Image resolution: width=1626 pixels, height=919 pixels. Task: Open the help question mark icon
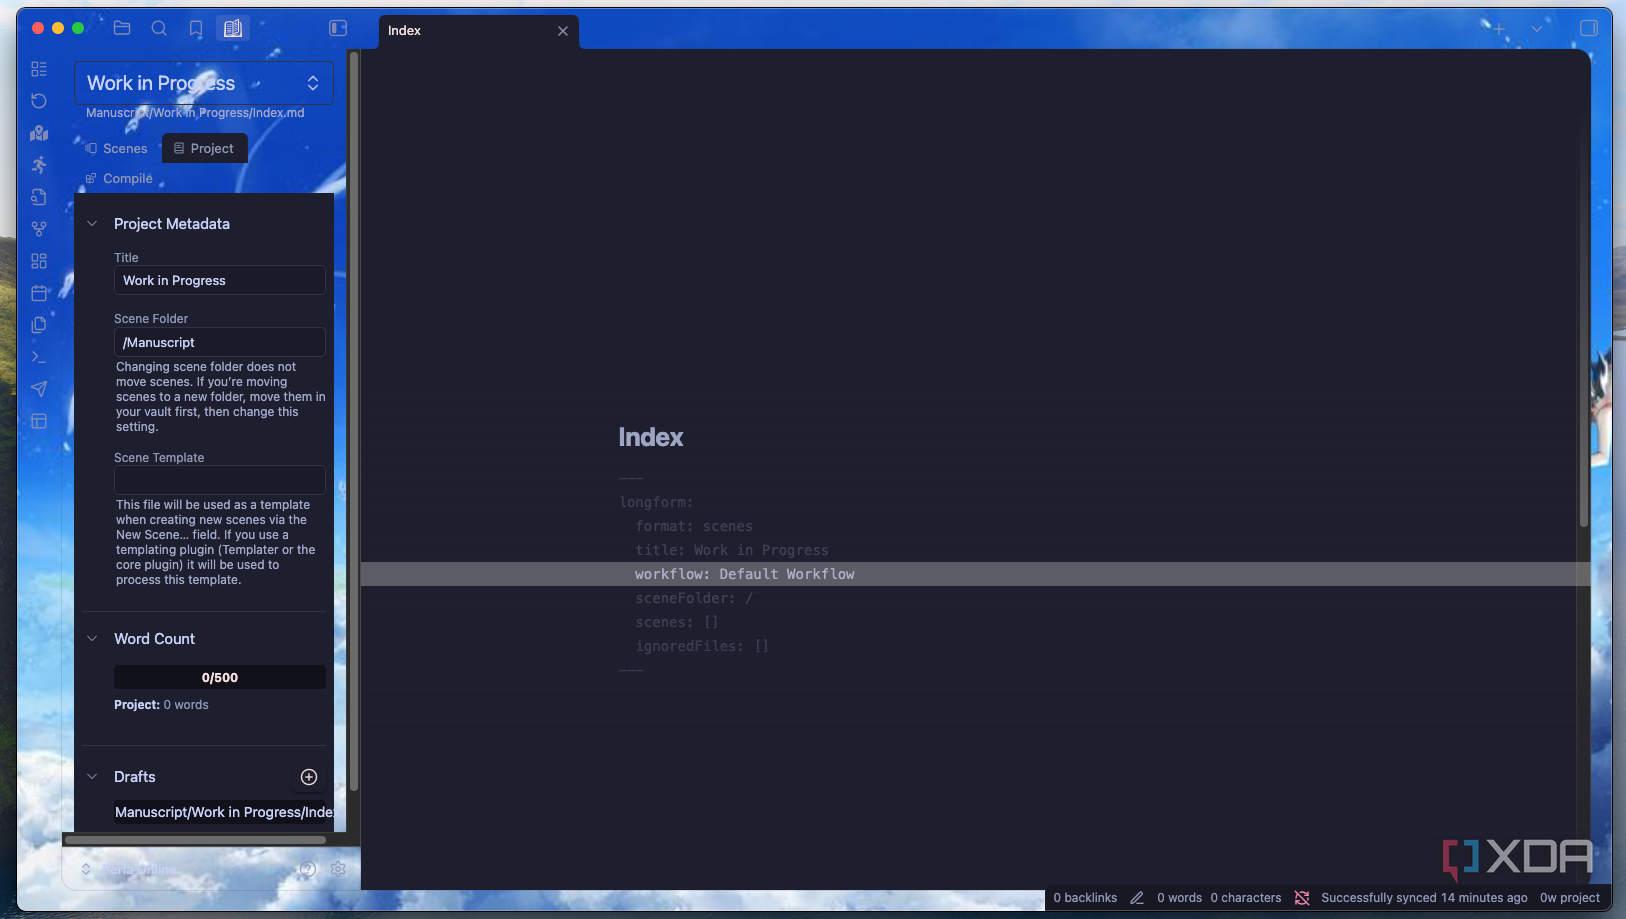coord(308,869)
